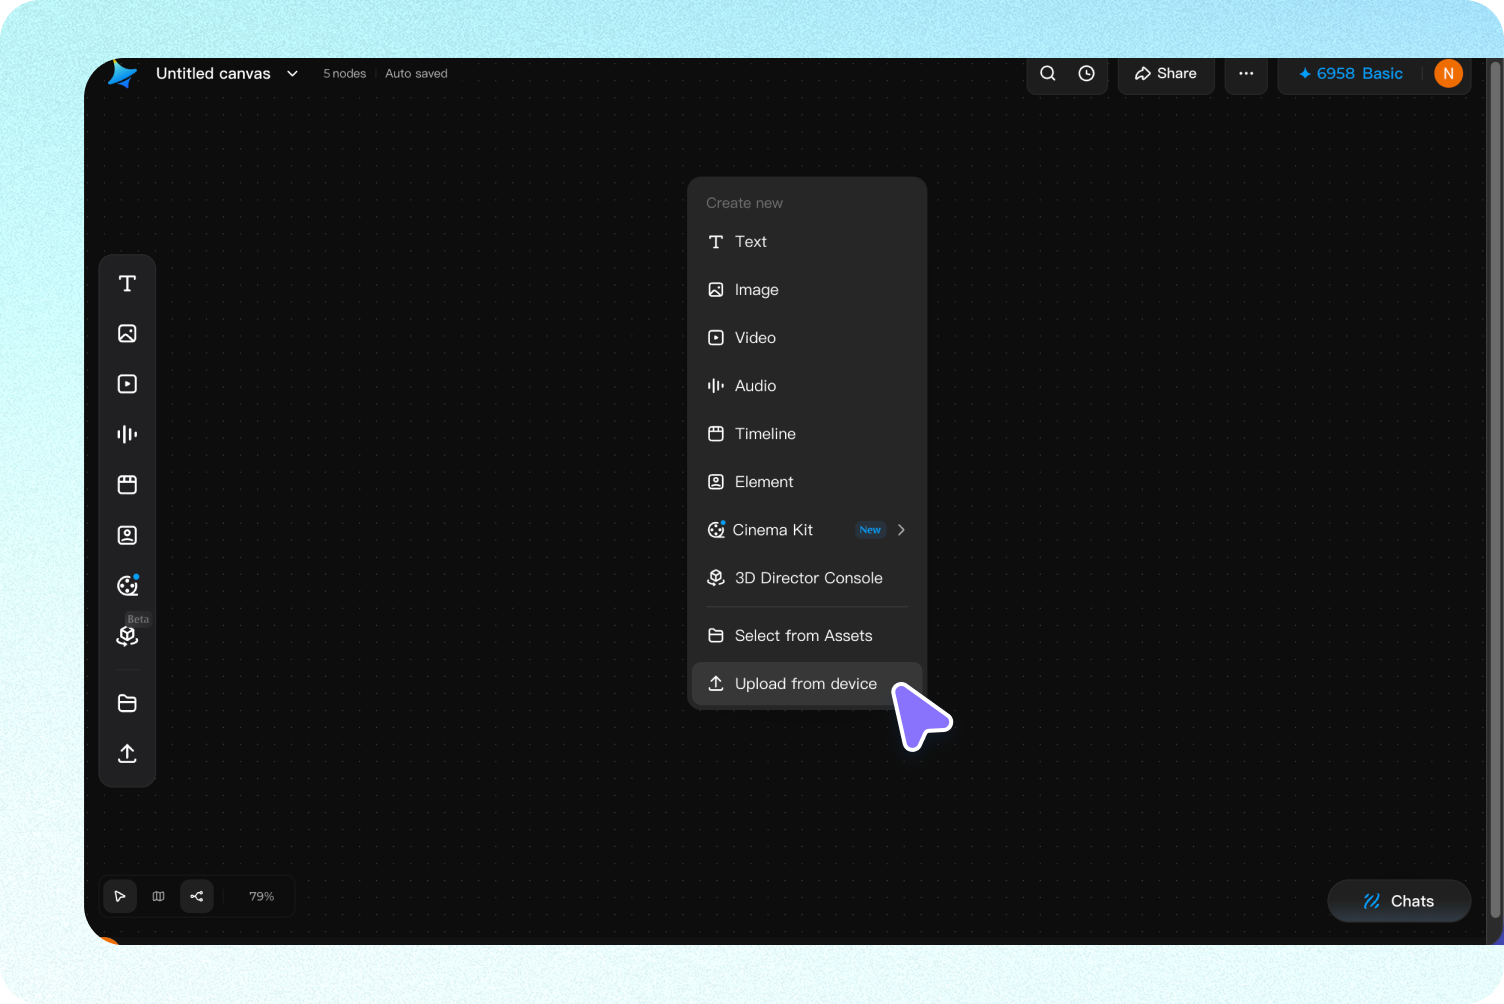Choose Element from Create new menu

(807, 482)
